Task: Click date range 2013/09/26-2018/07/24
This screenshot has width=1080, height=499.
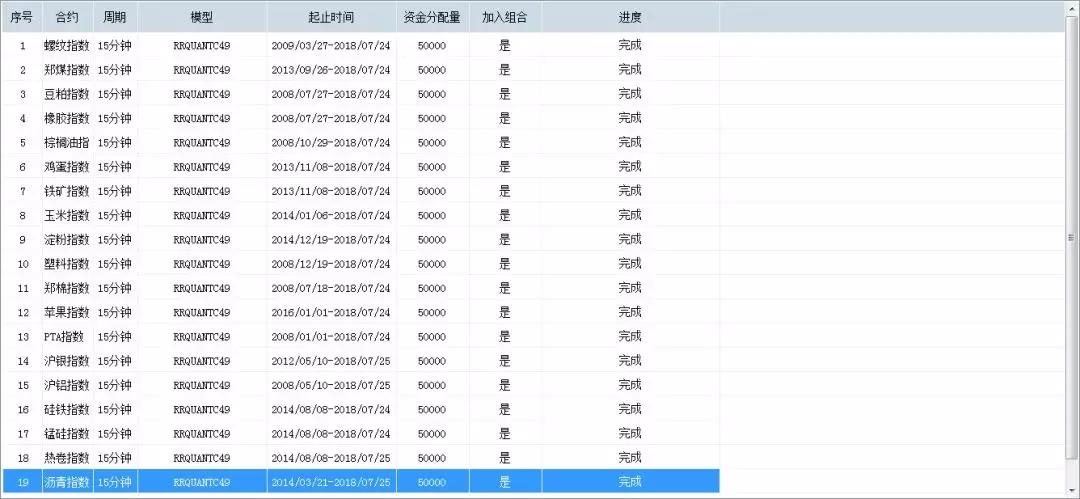Action: (x=331, y=70)
